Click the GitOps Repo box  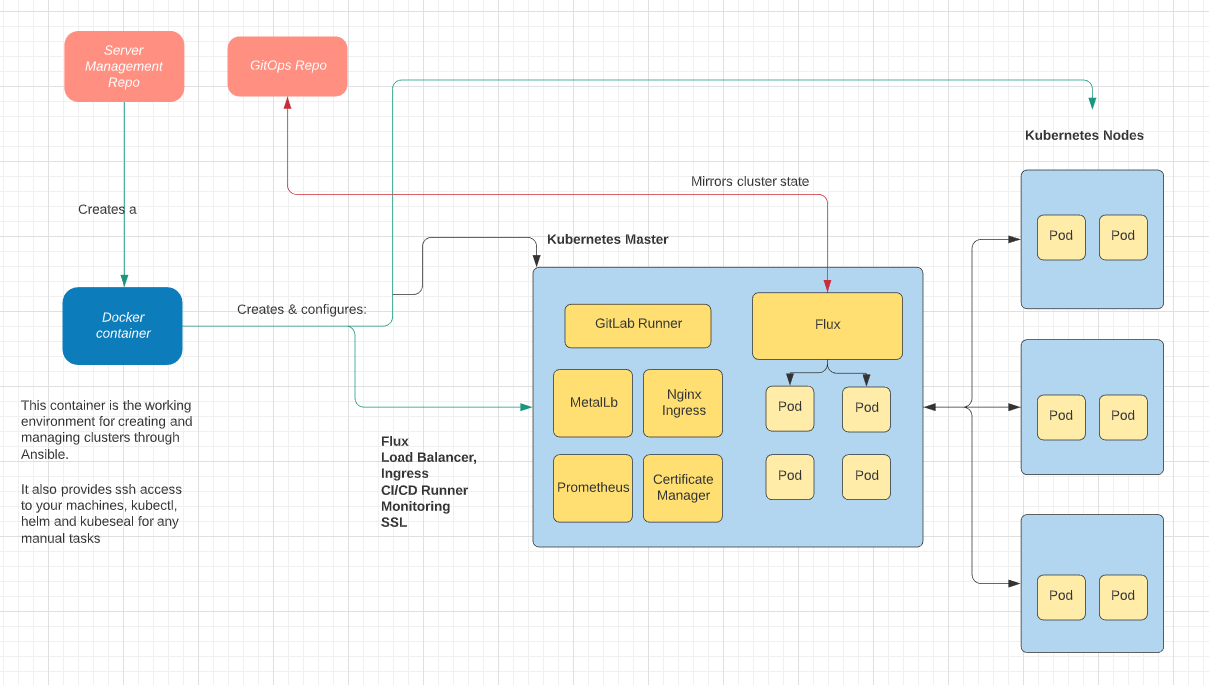[287, 66]
